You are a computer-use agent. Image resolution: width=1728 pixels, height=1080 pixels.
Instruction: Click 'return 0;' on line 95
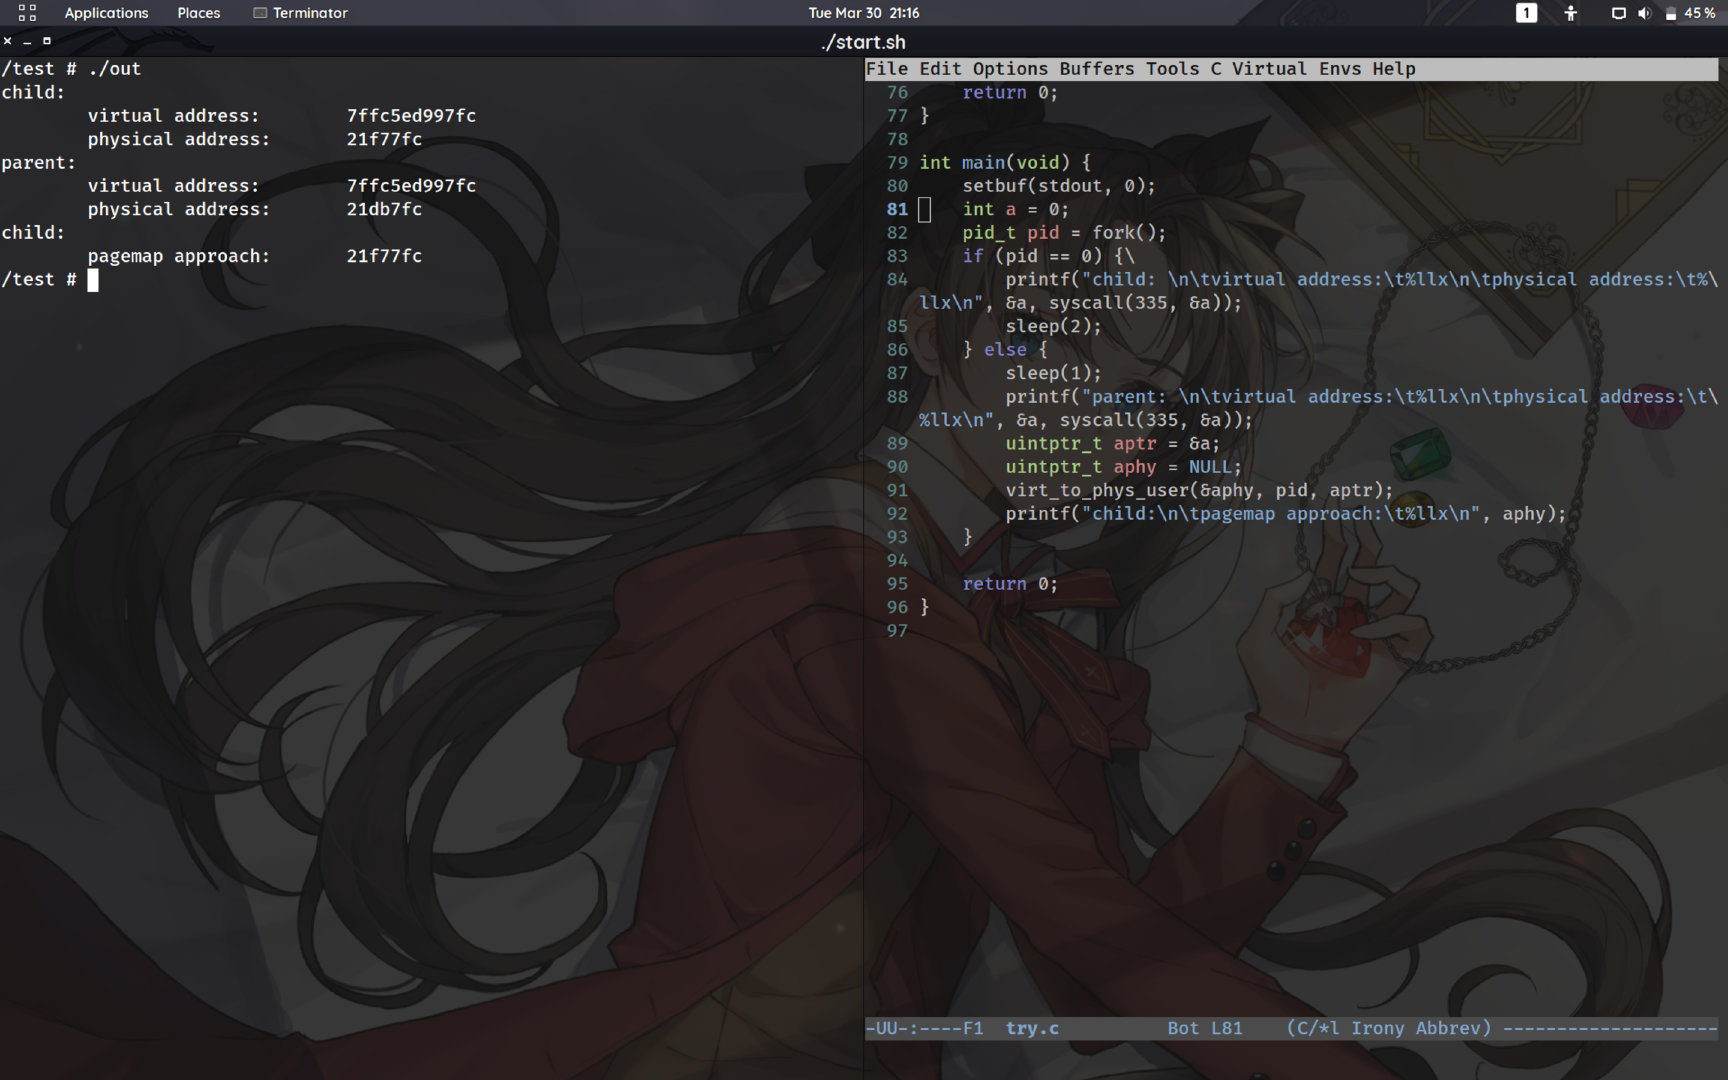[x=1010, y=584]
